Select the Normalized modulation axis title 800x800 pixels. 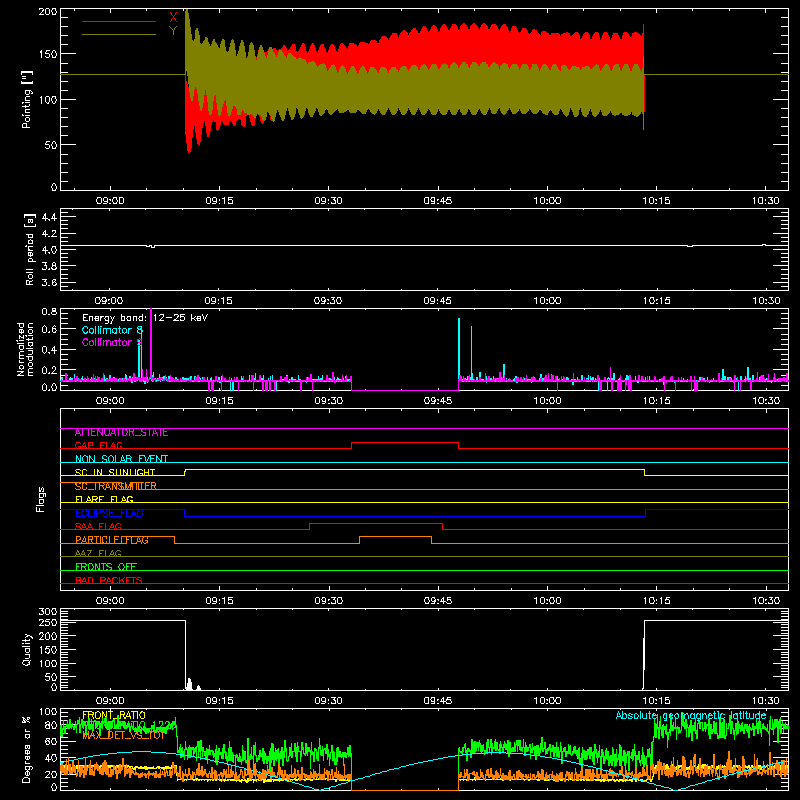25,349
